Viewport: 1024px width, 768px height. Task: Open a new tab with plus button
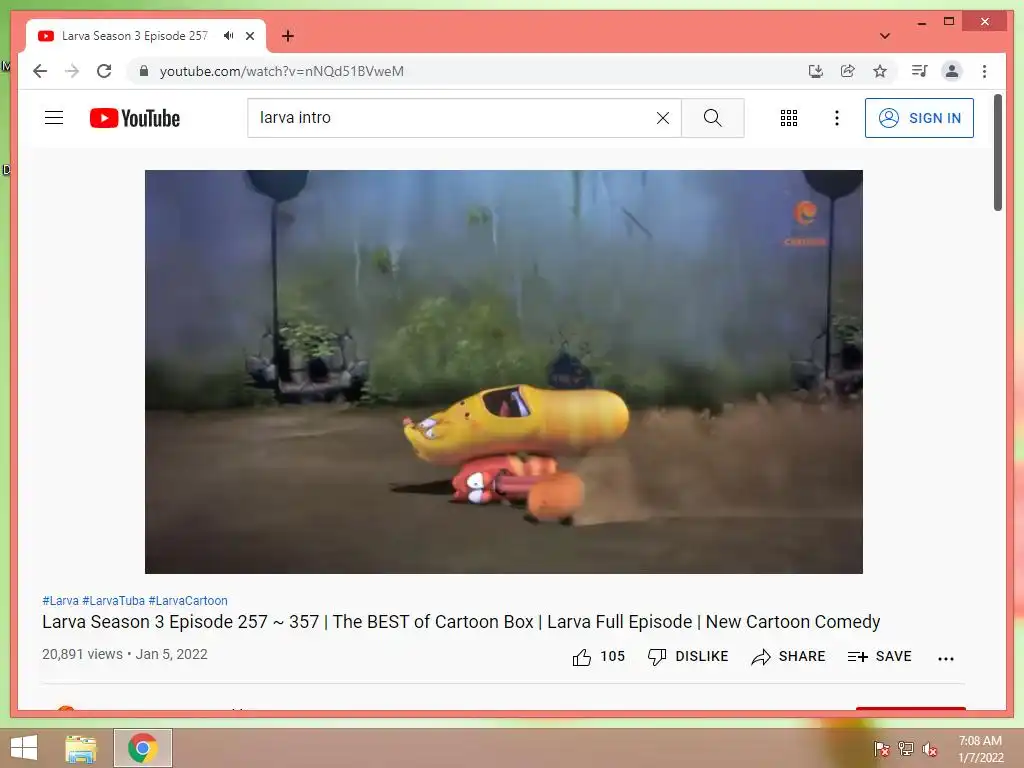point(287,36)
